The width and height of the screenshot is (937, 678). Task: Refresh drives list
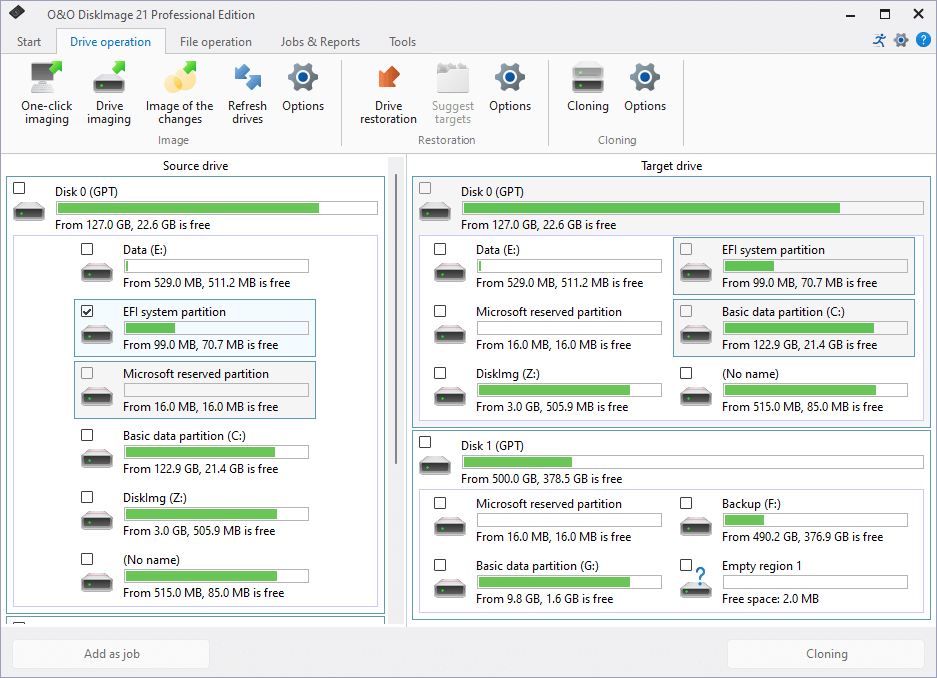(x=247, y=94)
